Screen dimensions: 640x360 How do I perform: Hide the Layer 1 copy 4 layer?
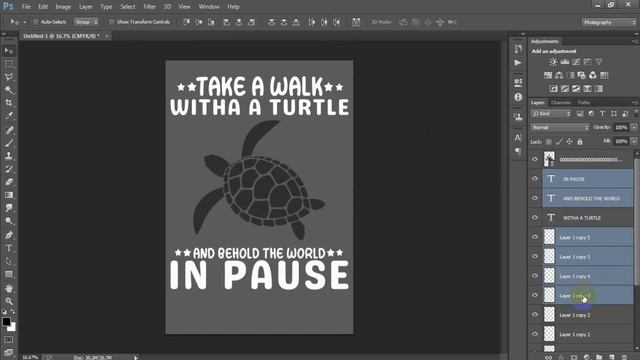pos(535,276)
